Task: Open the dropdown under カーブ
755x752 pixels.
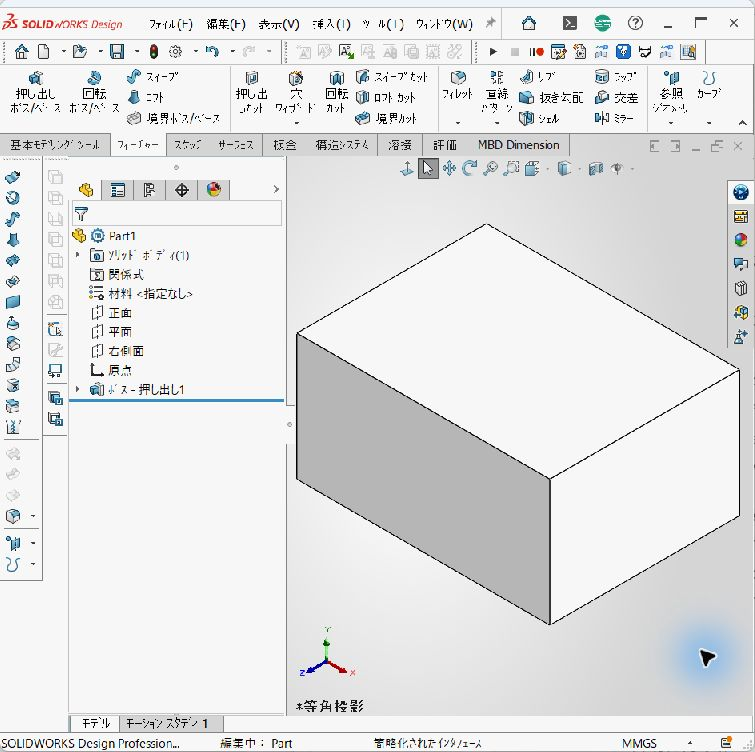Action: (x=709, y=123)
